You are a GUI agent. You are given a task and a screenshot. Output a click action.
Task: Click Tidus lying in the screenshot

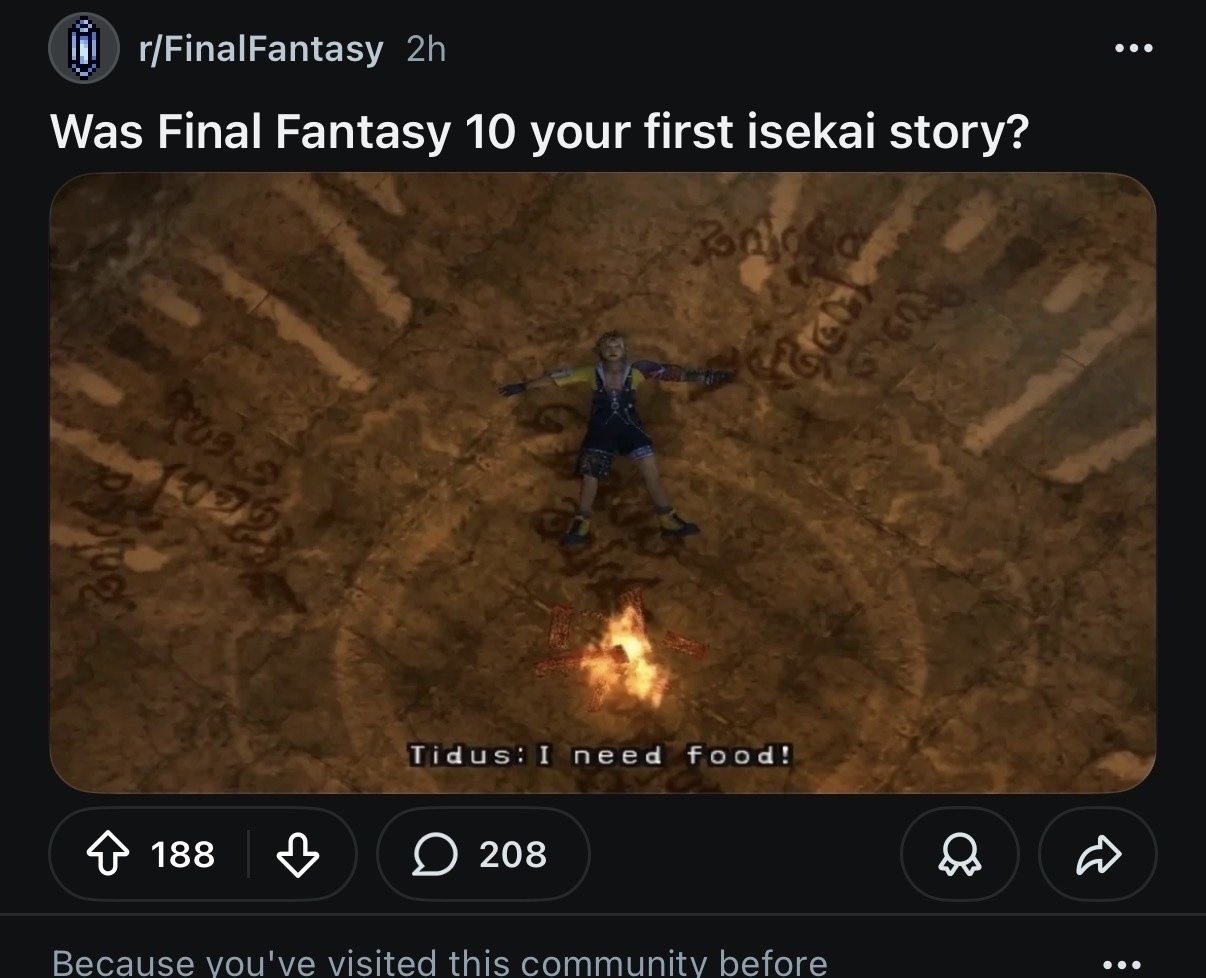[615, 430]
